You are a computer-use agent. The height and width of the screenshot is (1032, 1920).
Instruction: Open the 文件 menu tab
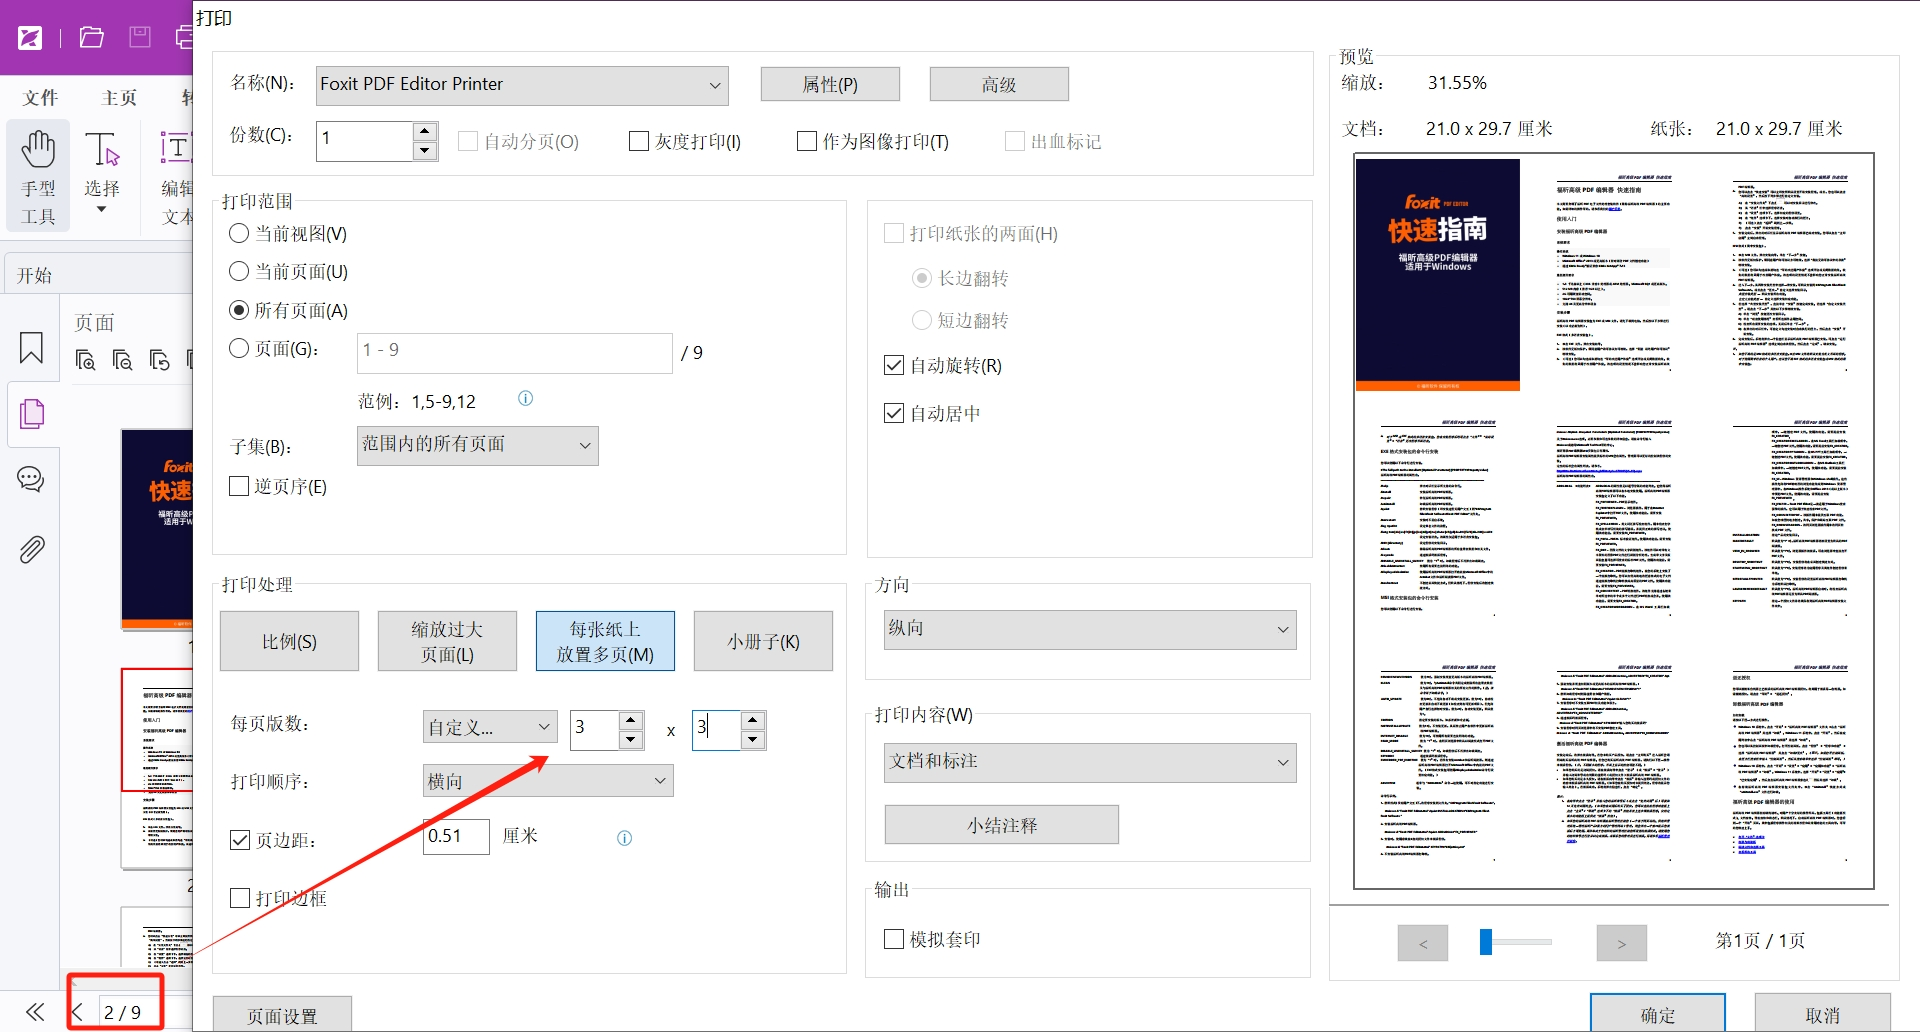click(x=40, y=97)
